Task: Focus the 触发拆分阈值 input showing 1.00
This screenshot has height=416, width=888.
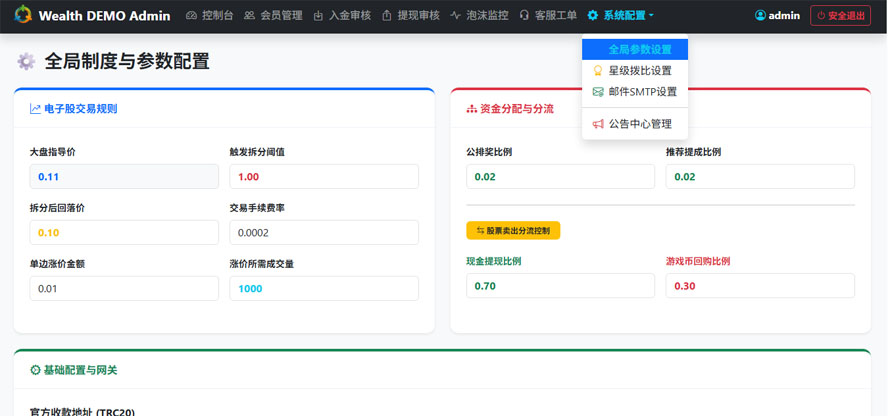Action: (324, 177)
